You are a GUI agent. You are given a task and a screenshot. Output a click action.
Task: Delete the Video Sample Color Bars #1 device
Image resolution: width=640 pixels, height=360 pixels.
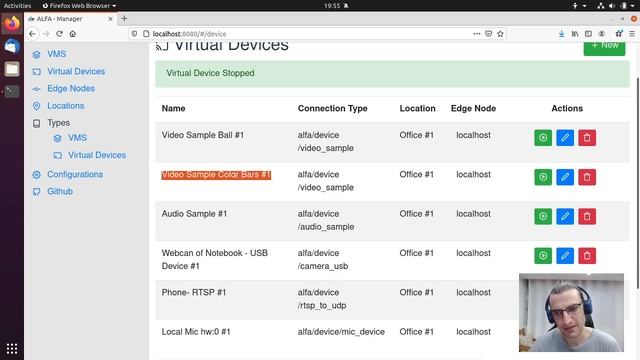[x=587, y=177]
